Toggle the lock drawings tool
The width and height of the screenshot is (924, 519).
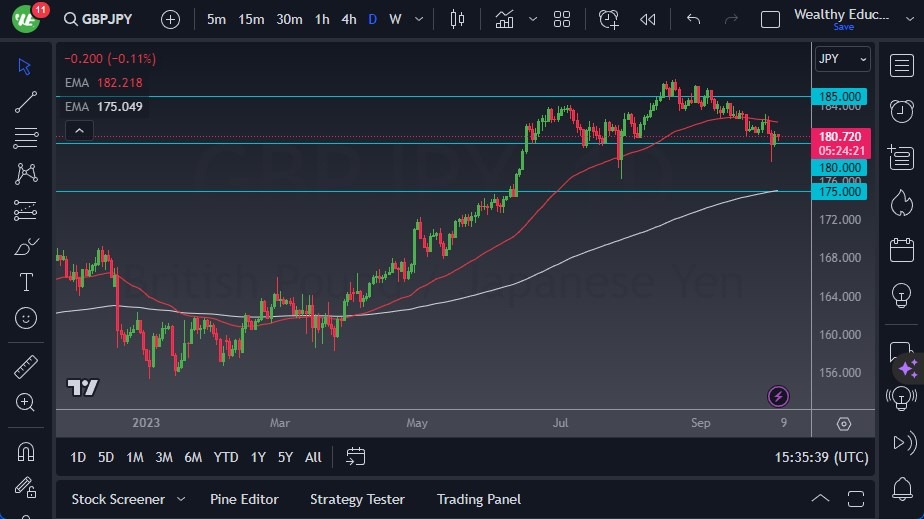[x=26, y=487]
